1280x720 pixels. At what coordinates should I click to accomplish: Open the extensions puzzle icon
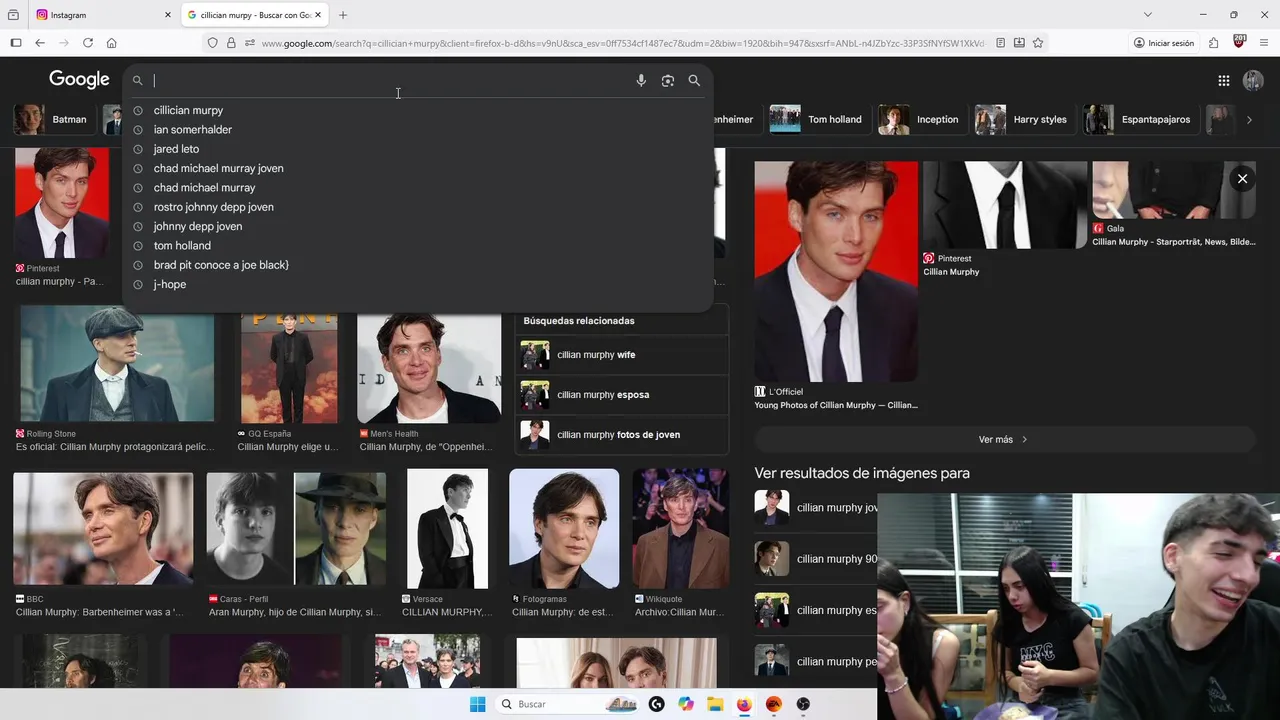(x=1213, y=43)
